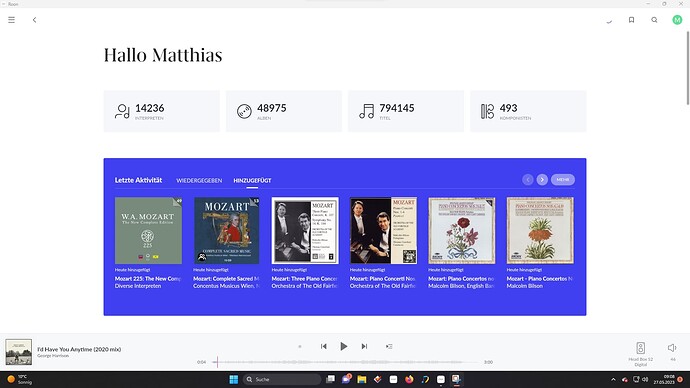Open the 48975 Alben tile

pyautogui.click(x=284, y=111)
